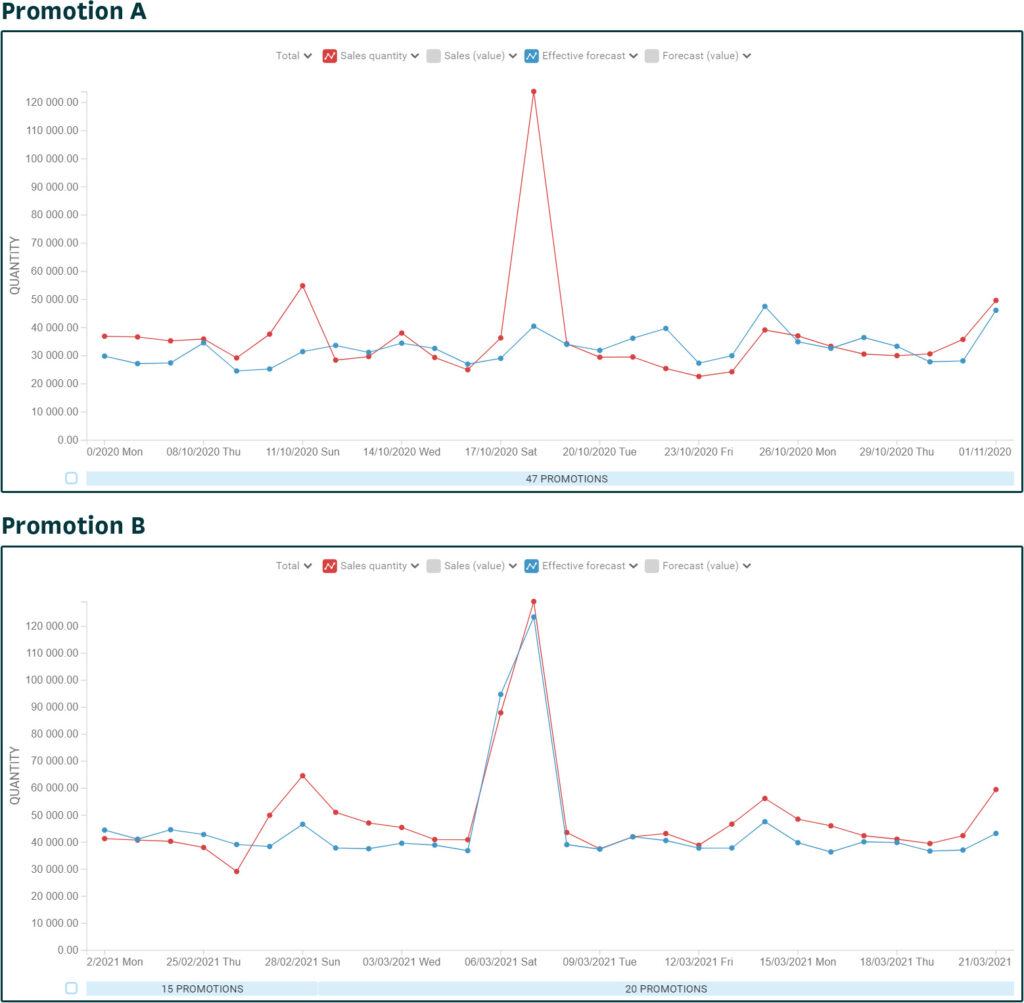Open arrow after Sales quantity label, Promotion B

pyautogui.click(x=414, y=566)
